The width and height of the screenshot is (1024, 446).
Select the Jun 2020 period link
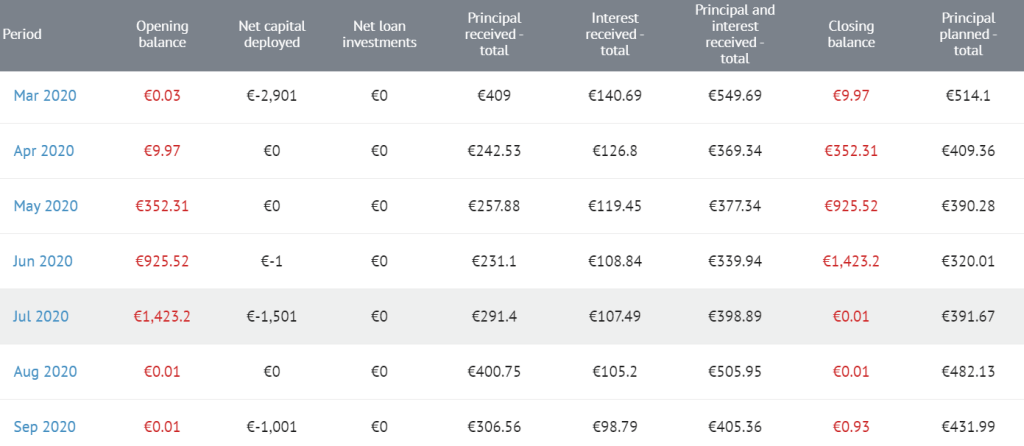tap(45, 261)
